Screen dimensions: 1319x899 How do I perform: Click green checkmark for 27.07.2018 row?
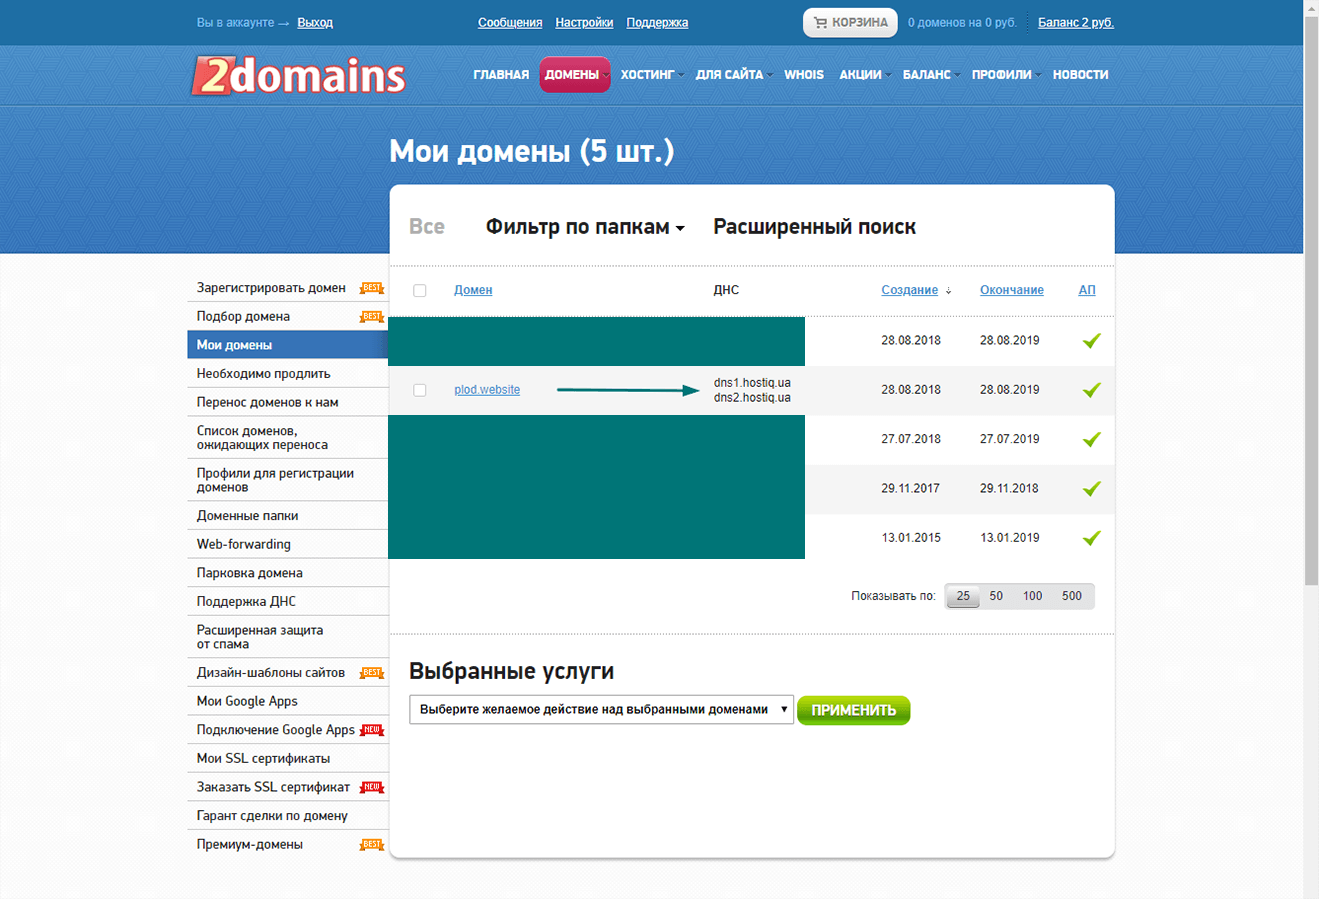1091,439
